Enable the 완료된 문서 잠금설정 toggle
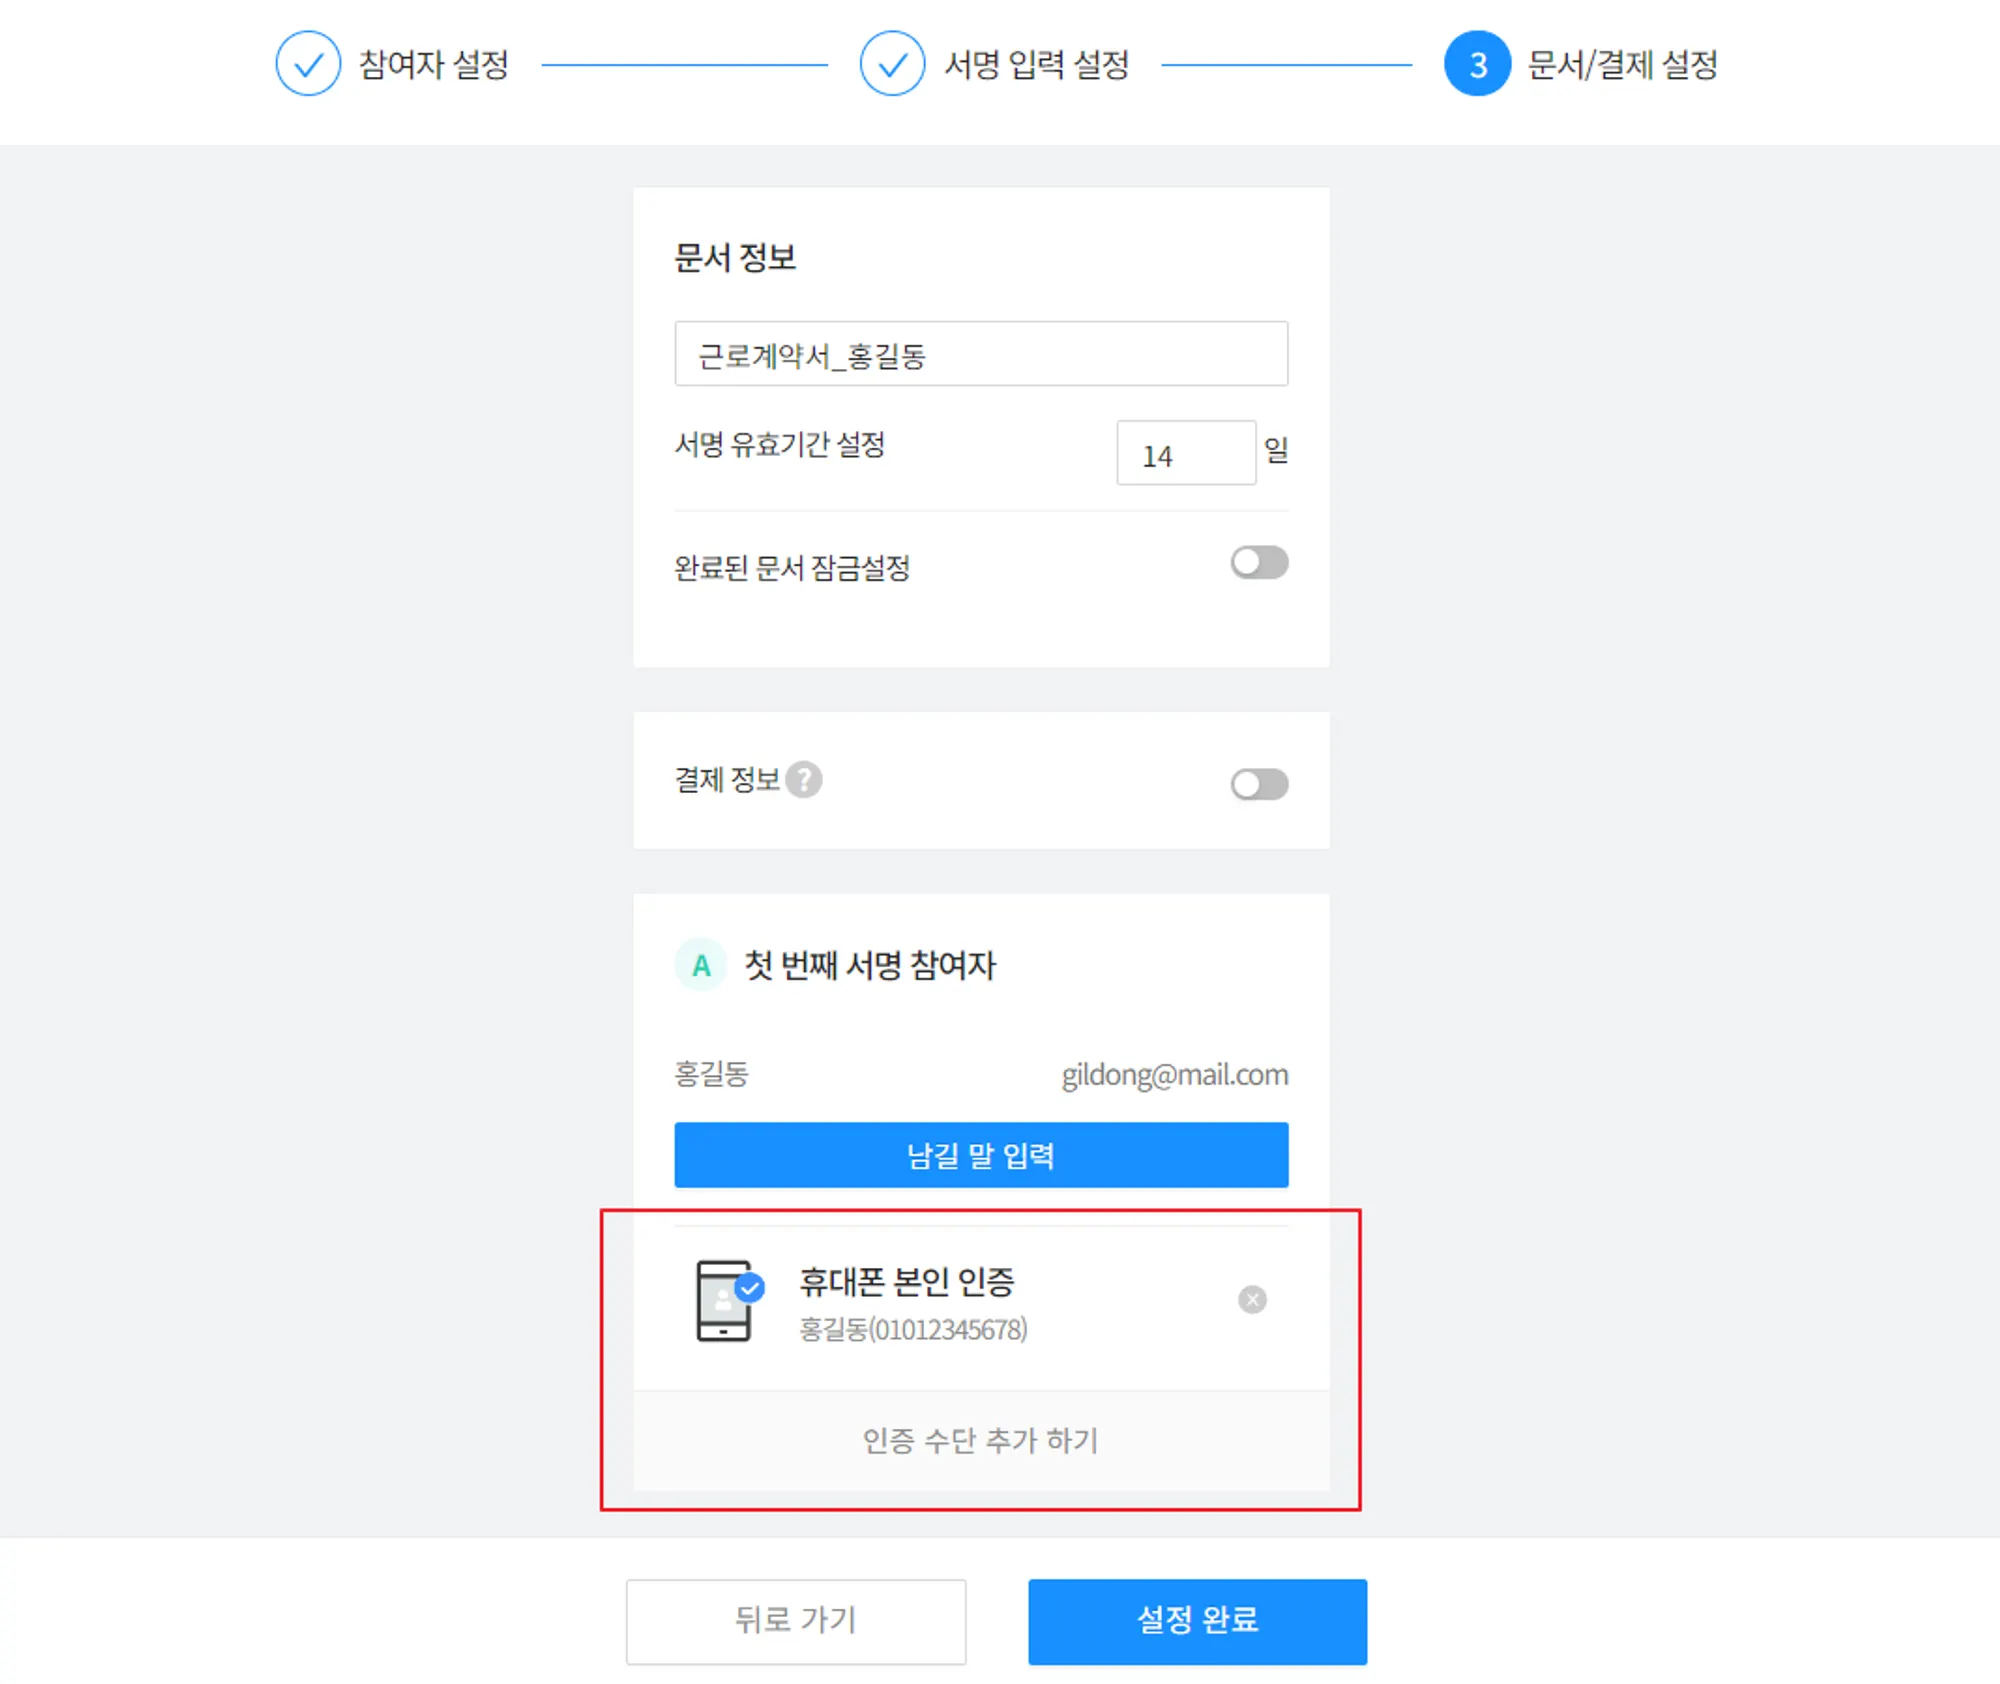The height and width of the screenshot is (1684, 2000). [1259, 562]
